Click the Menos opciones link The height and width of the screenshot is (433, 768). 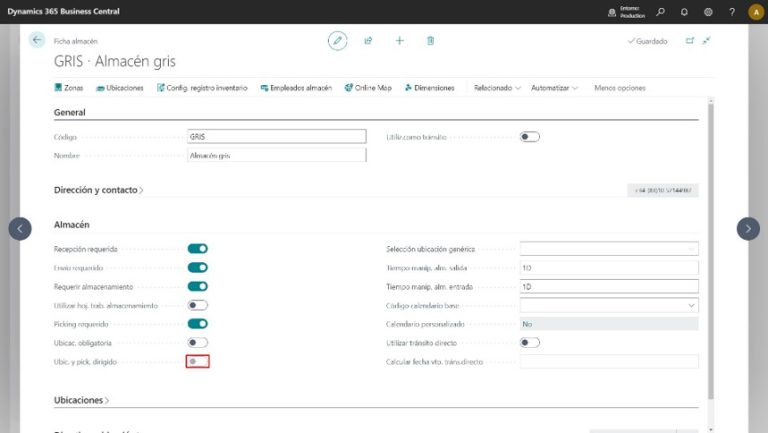tap(619, 88)
